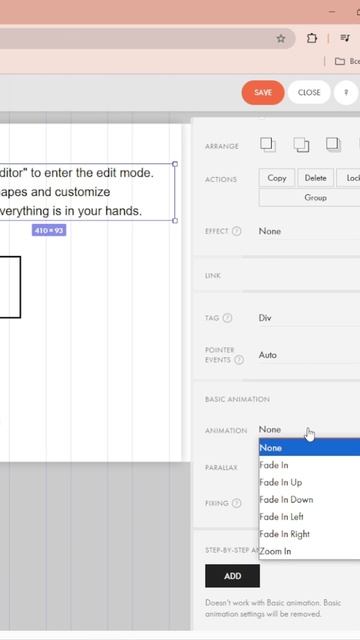Image resolution: width=360 pixels, height=640 pixels.
Task: Show help tooltip for Fixing
Action: point(236,503)
